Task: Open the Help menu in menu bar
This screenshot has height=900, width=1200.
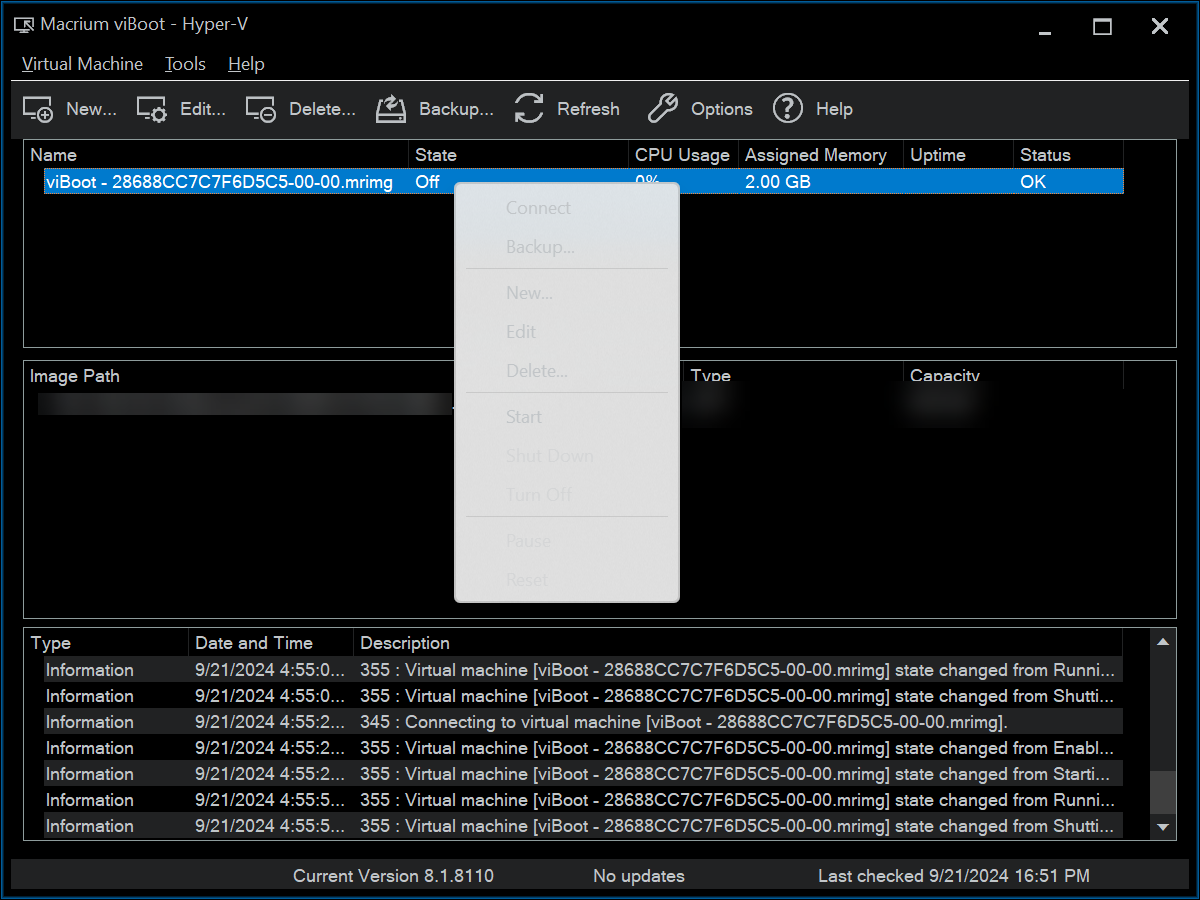Action: pos(246,64)
